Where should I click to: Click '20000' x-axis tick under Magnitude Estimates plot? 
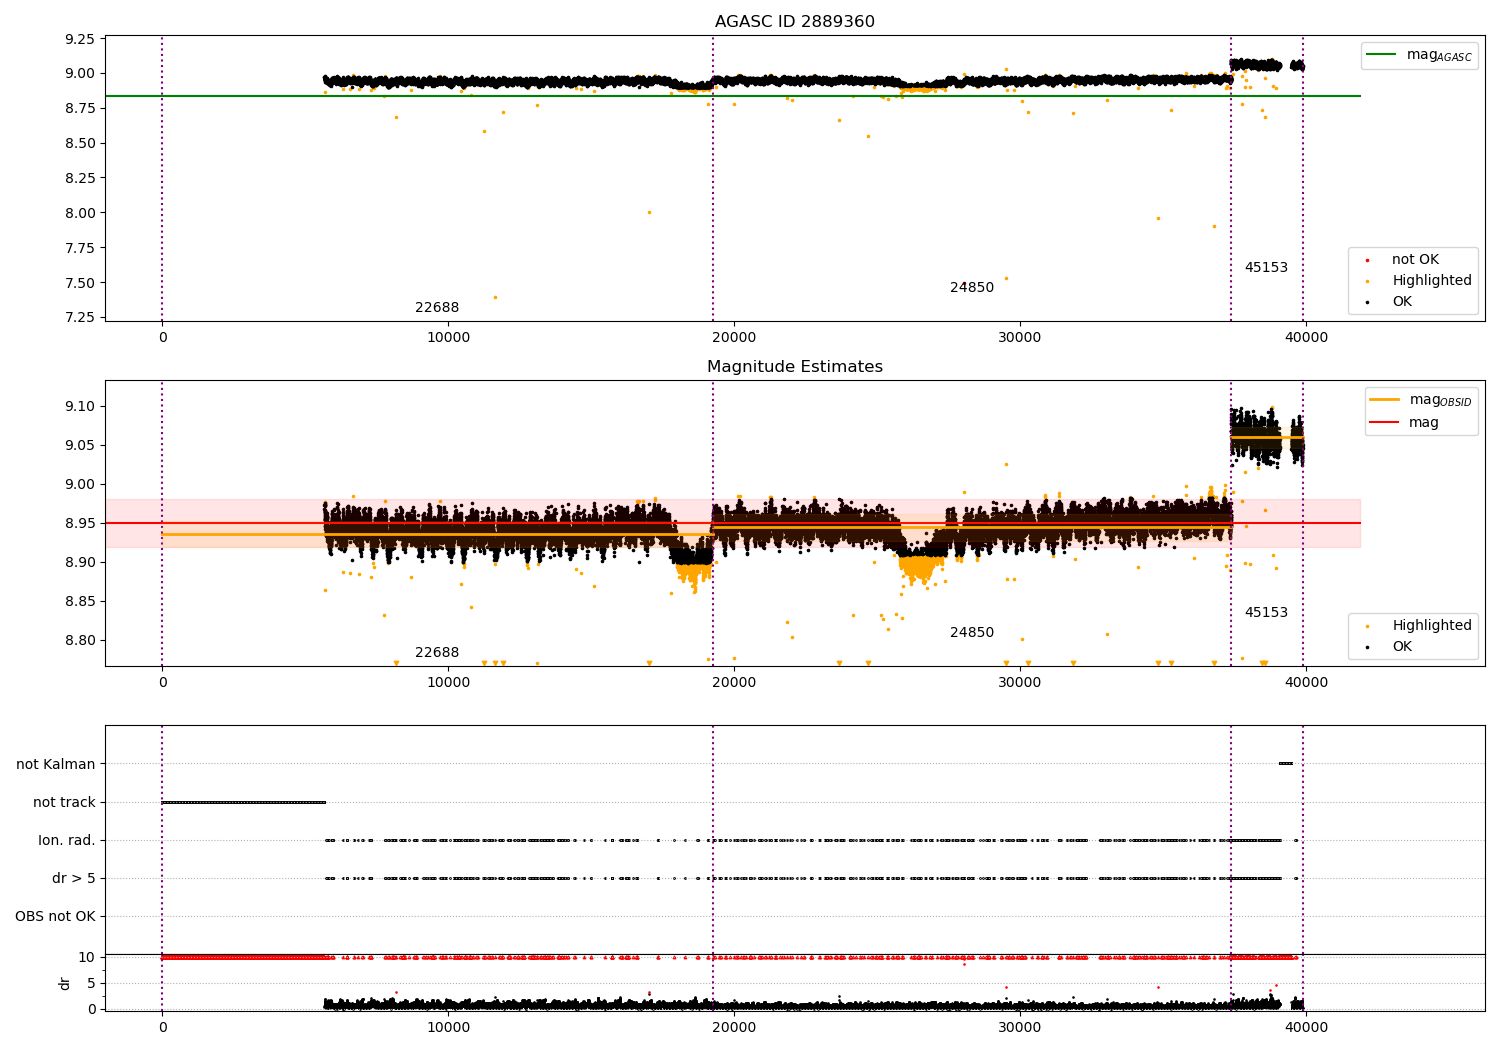(734, 683)
